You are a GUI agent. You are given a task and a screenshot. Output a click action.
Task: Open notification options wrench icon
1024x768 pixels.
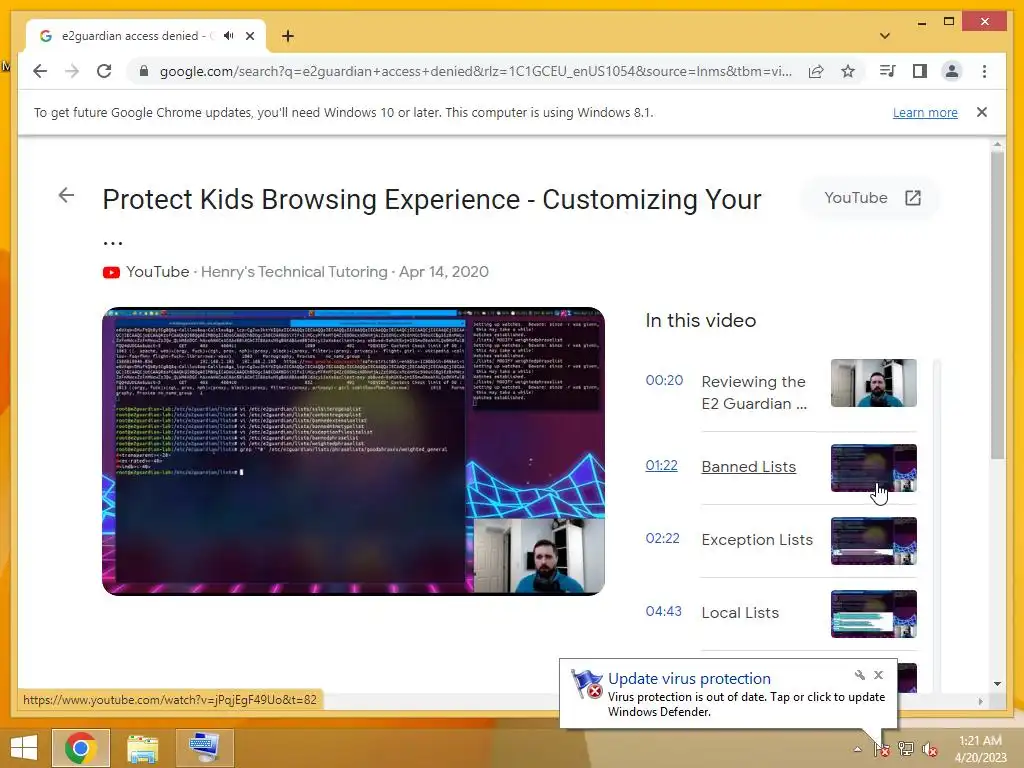859,675
